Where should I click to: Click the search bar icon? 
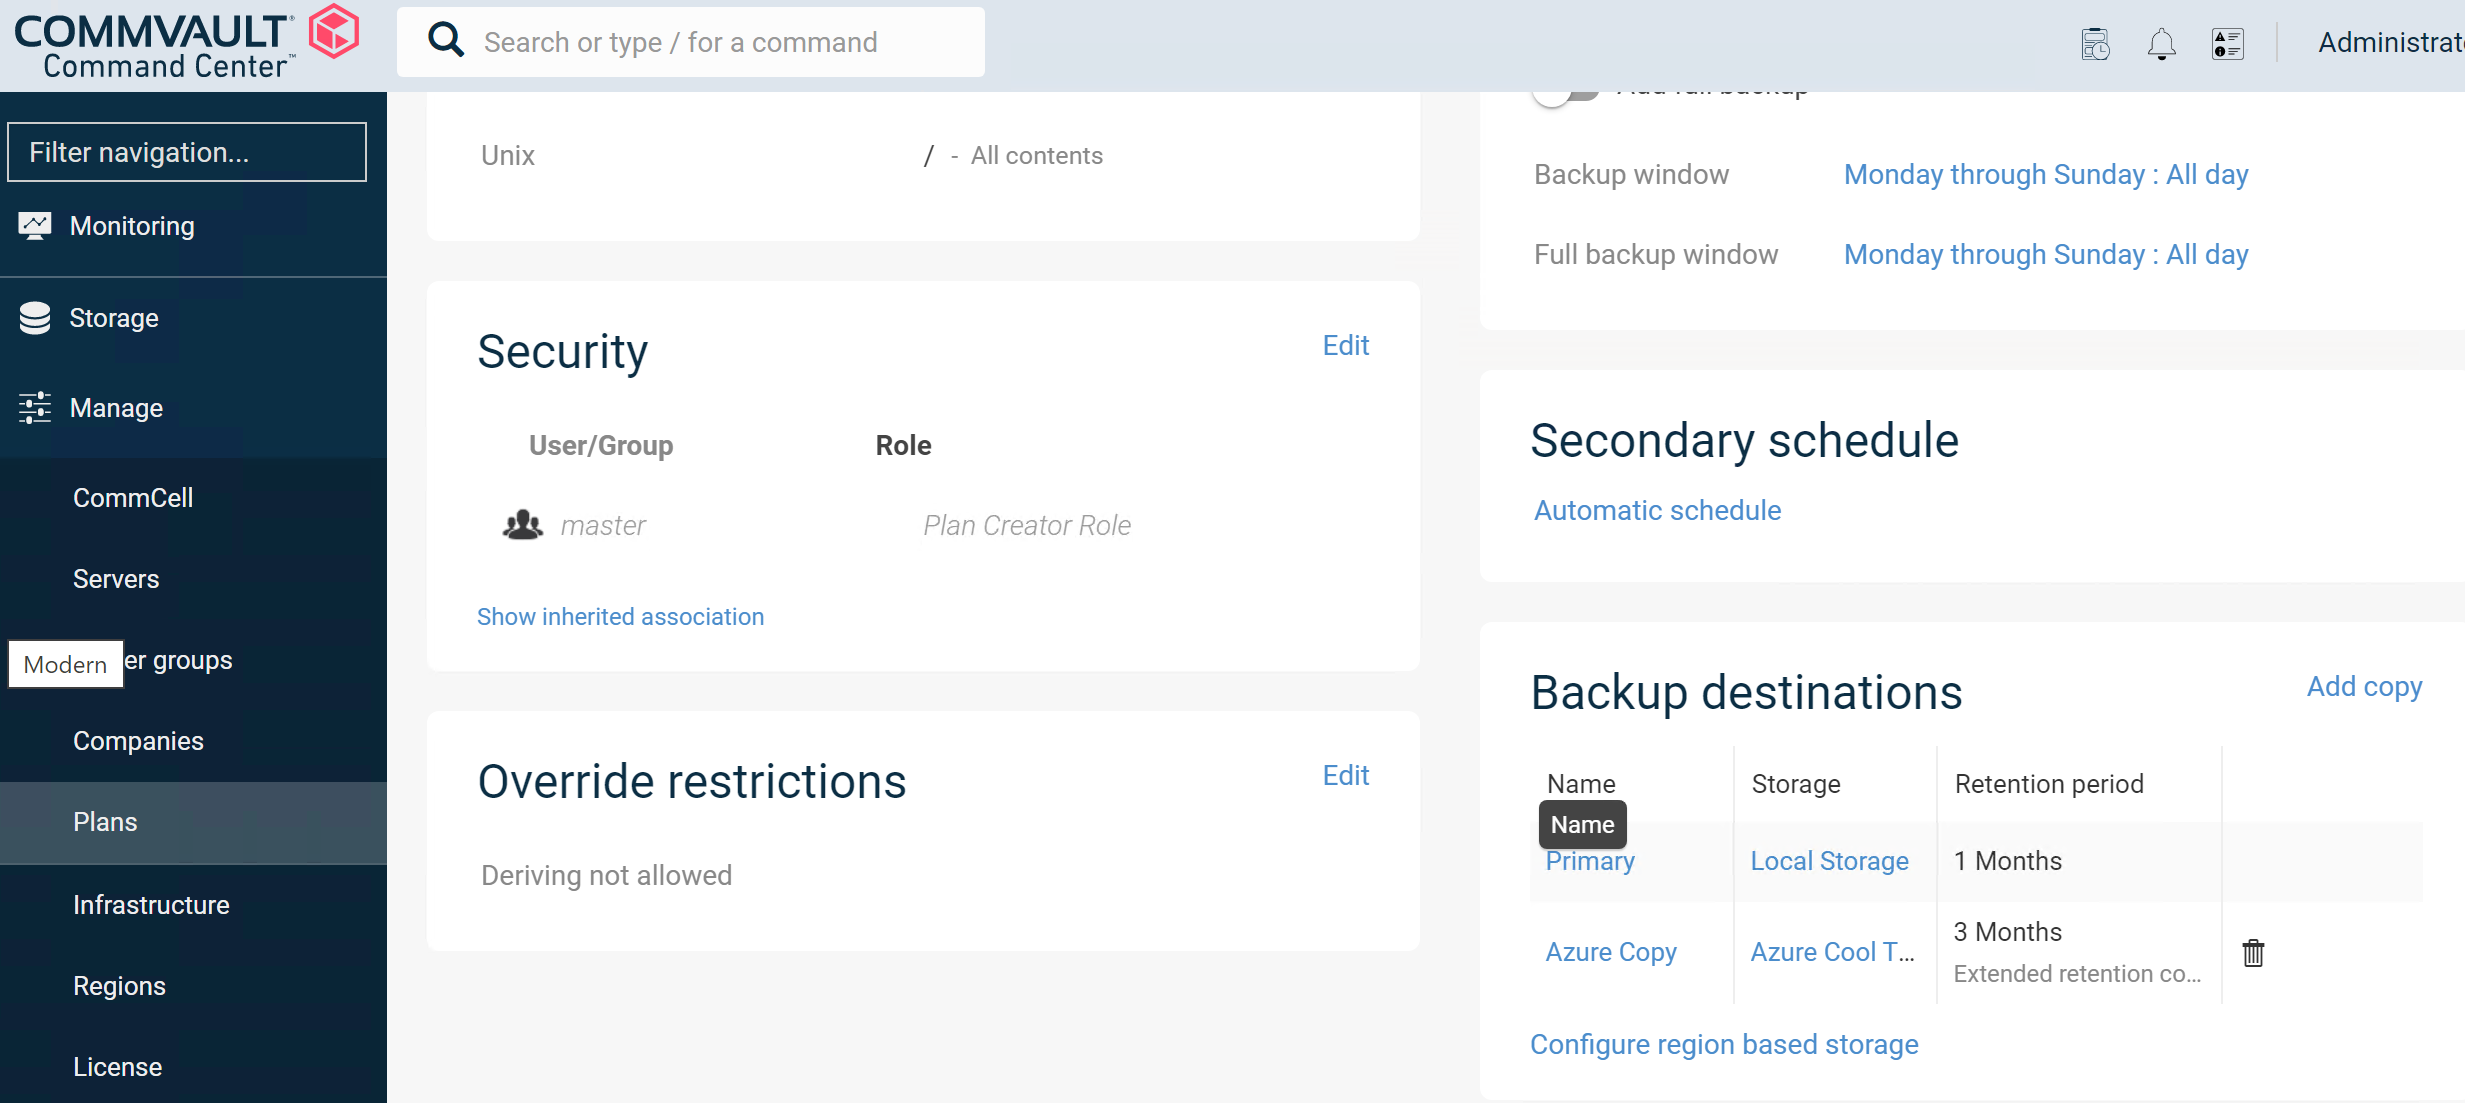pyautogui.click(x=445, y=42)
